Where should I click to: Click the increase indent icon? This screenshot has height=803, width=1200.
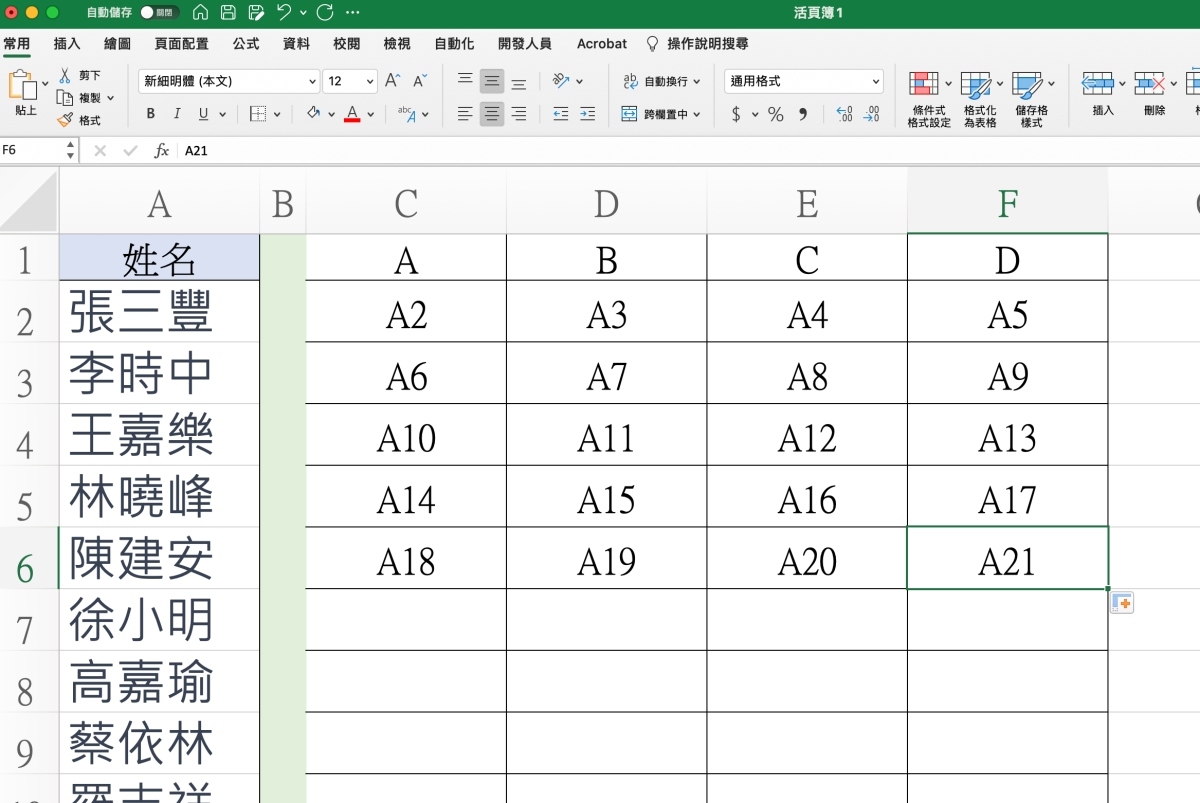pos(587,114)
